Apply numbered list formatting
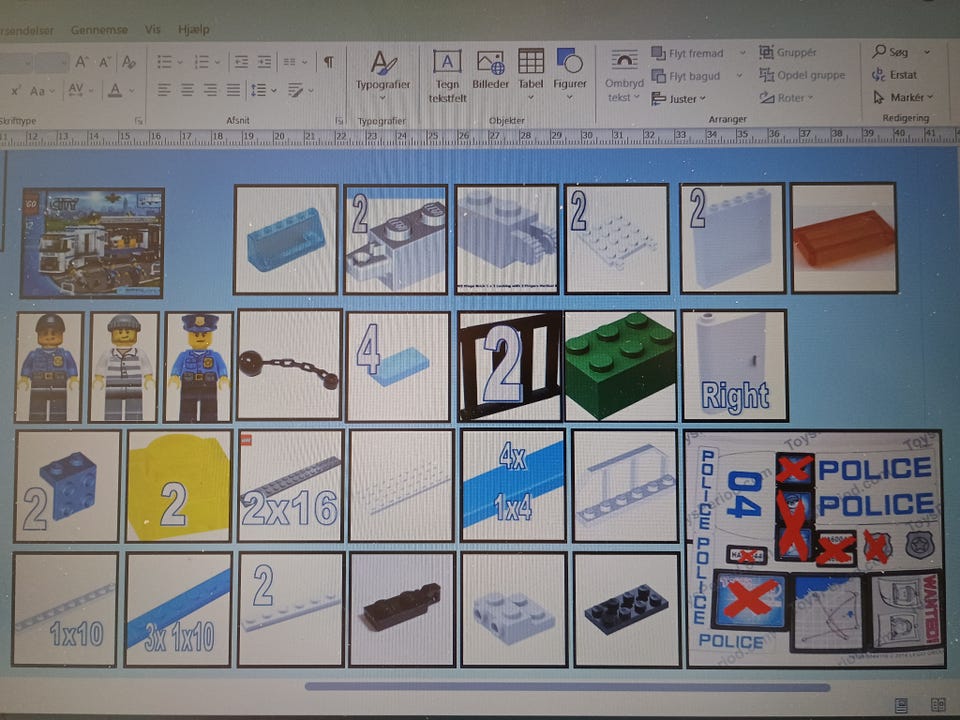960x720 pixels. 201,62
